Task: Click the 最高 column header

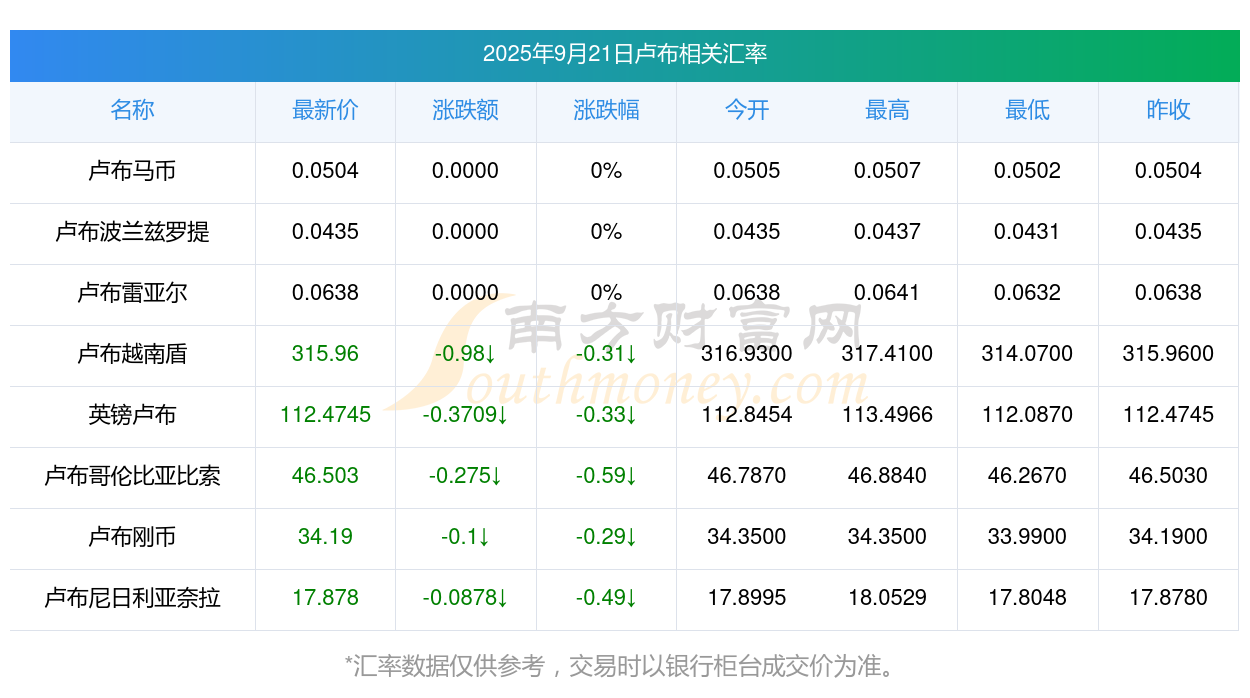Action: click(887, 110)
